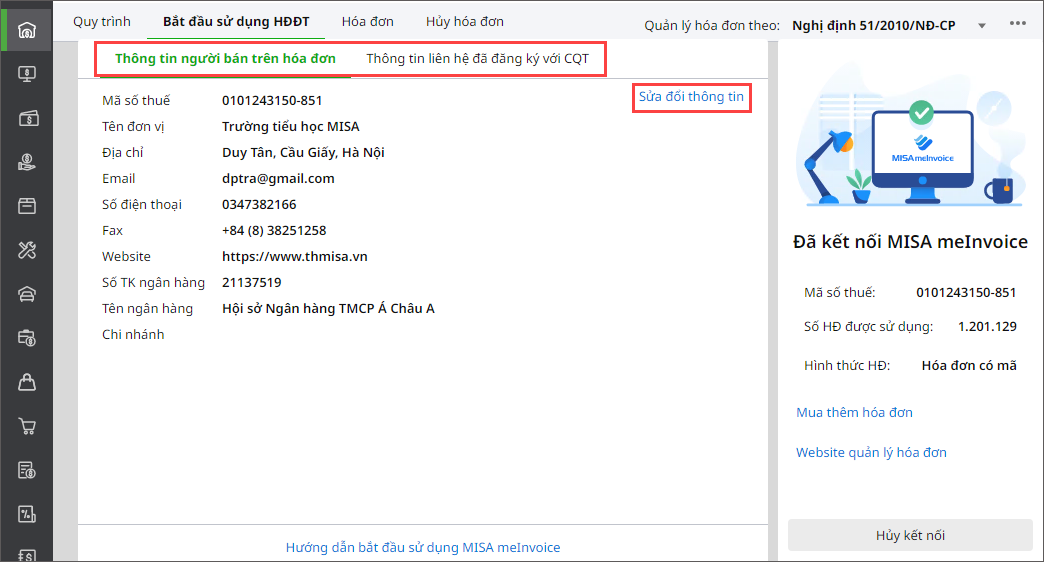Select Thông tin liên hệ đã đăng ký với CQT tab
Viewport: 1044px width, 562px height.
click(x=477, y=59)
